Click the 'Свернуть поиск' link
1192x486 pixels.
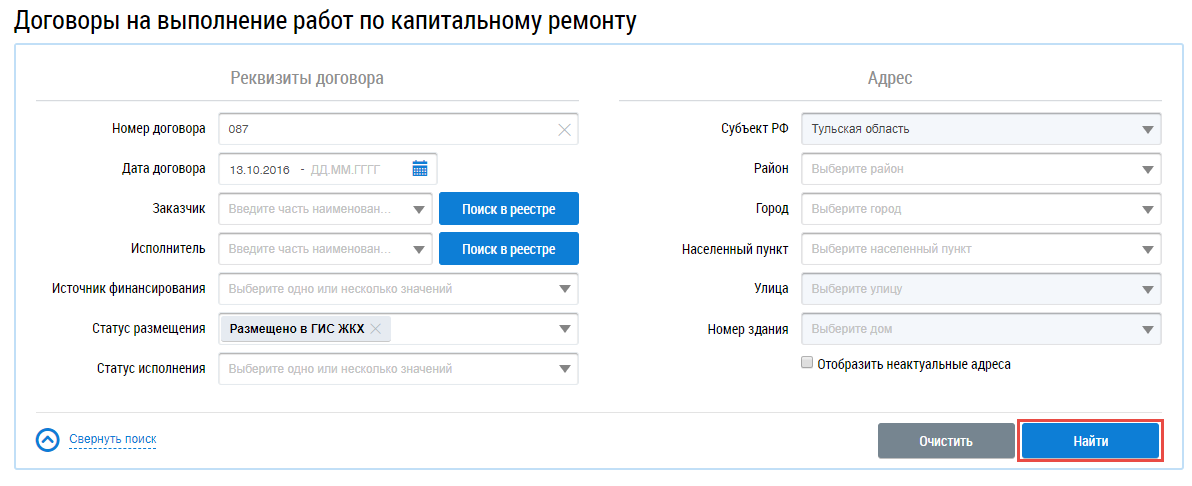click(x=112, y=439)
